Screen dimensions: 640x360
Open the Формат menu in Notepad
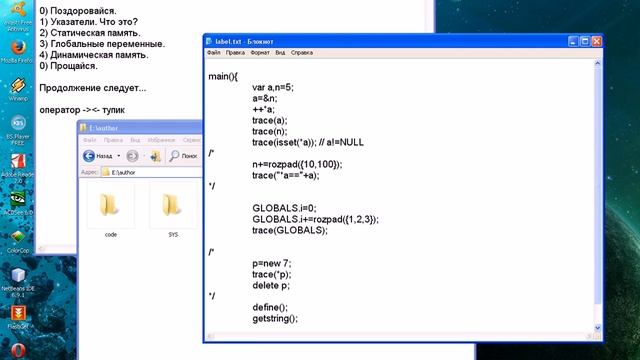pos(260,53)
